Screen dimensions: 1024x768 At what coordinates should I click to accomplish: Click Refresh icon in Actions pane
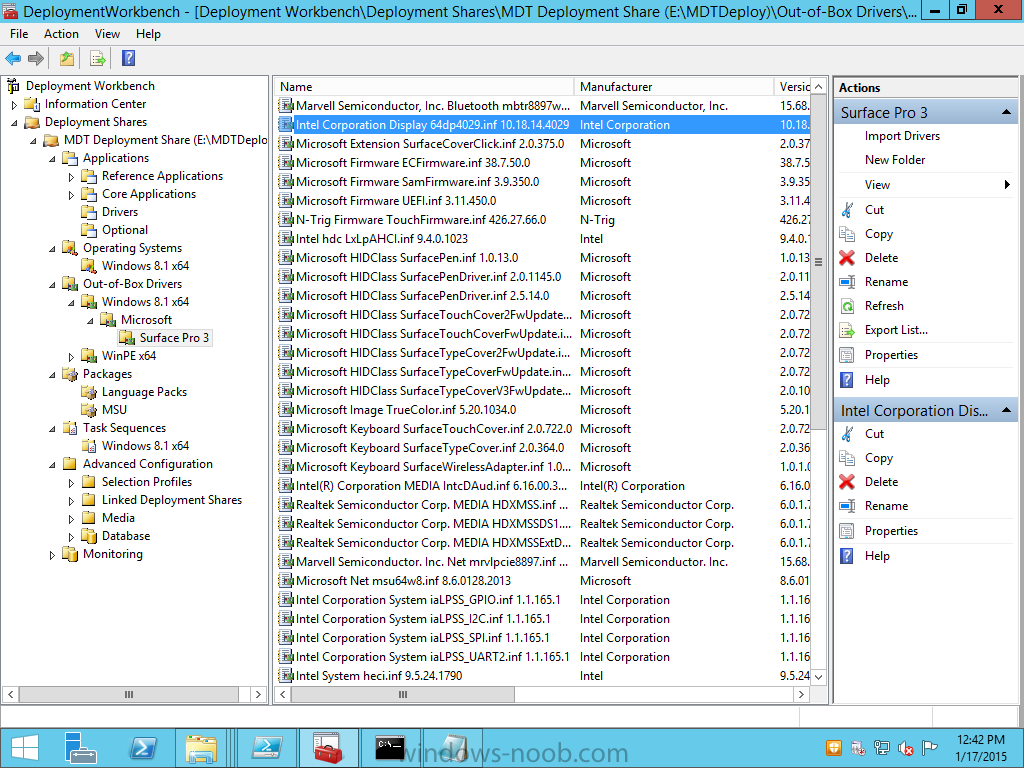coord(847,306)
